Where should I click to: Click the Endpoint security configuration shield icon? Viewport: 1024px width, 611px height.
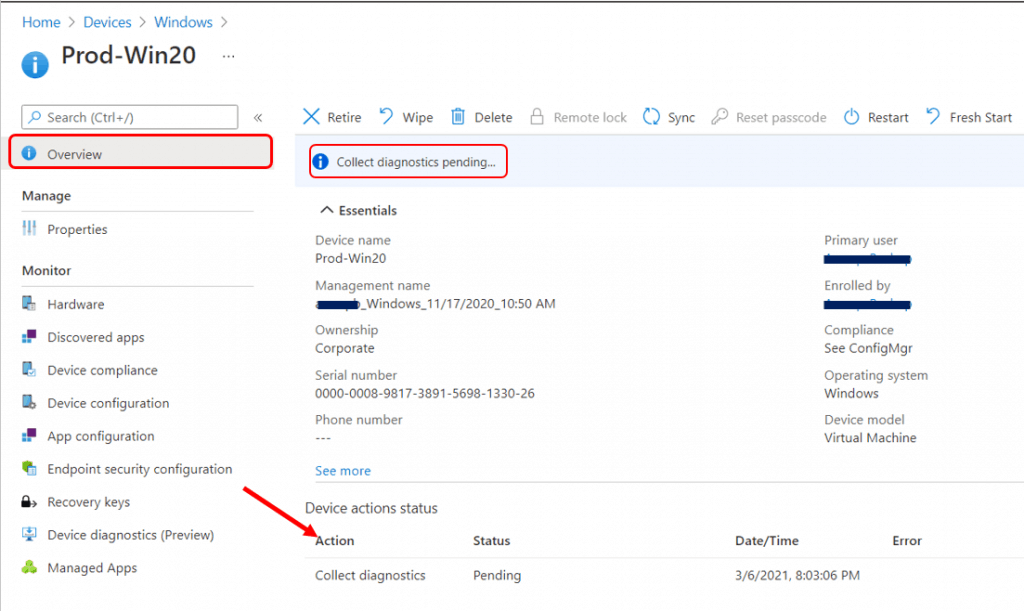coord(29,467)
